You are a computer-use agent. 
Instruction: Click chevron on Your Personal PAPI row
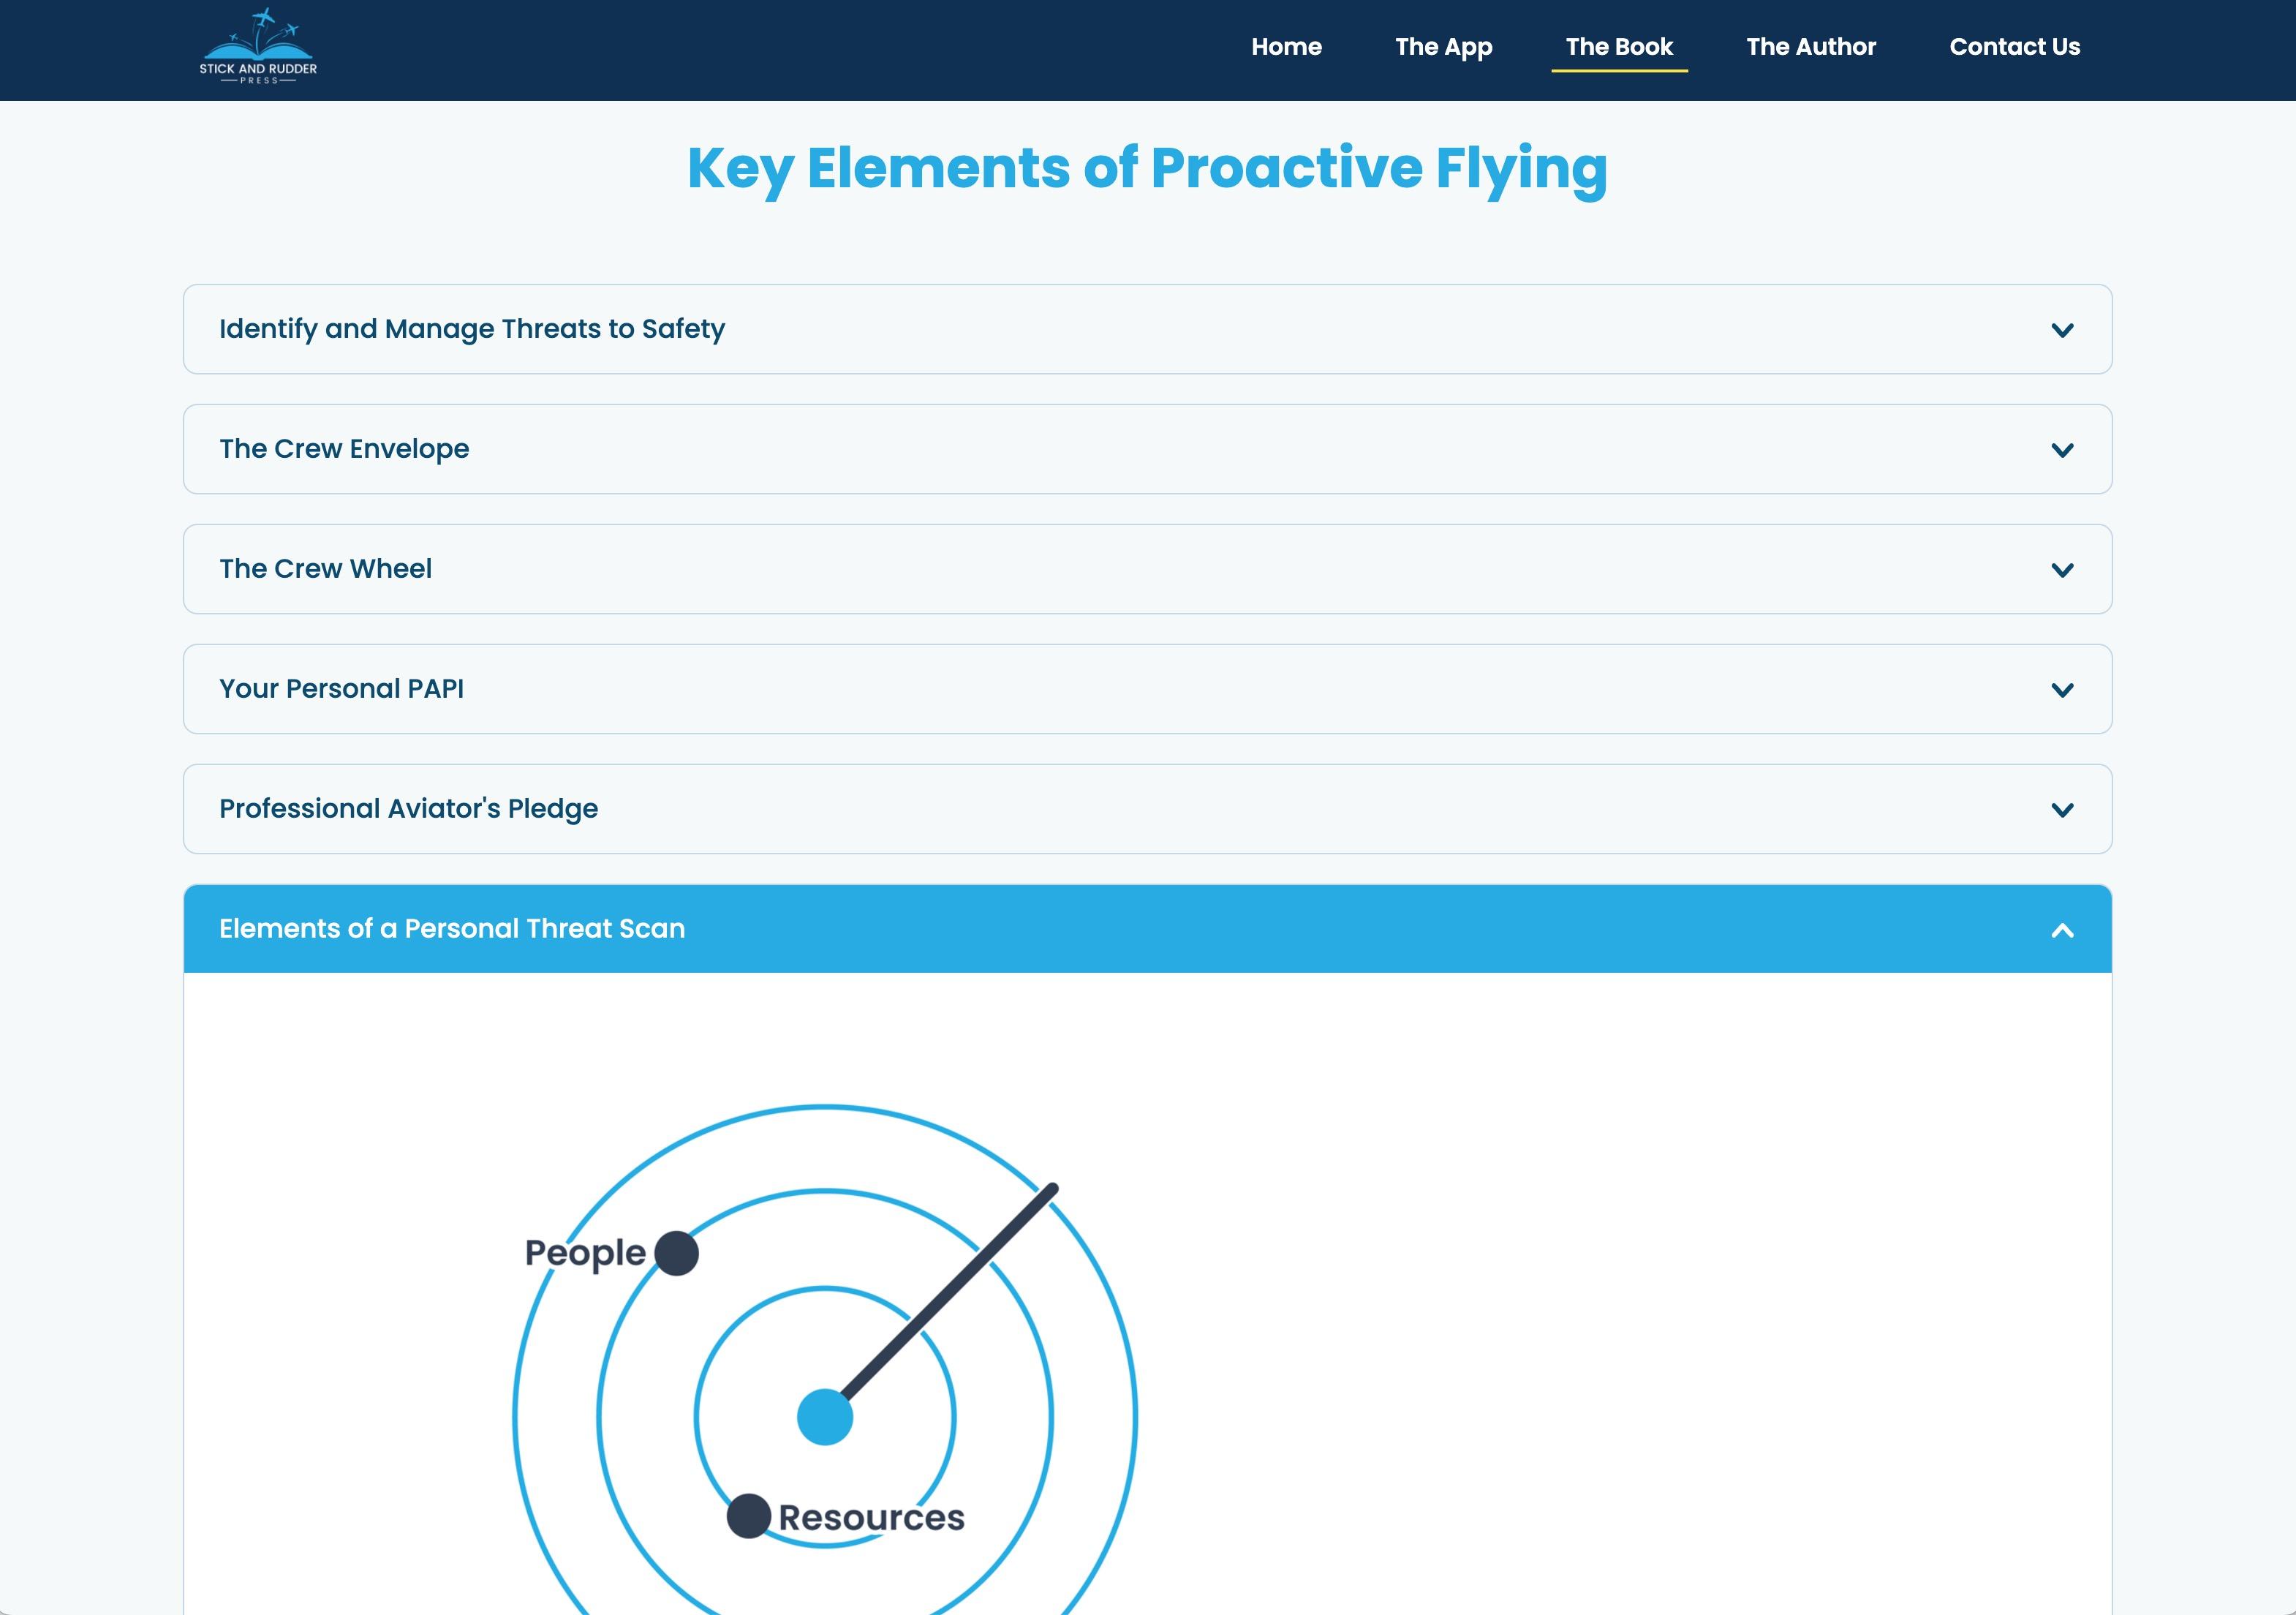click(x=2062, y=690)
